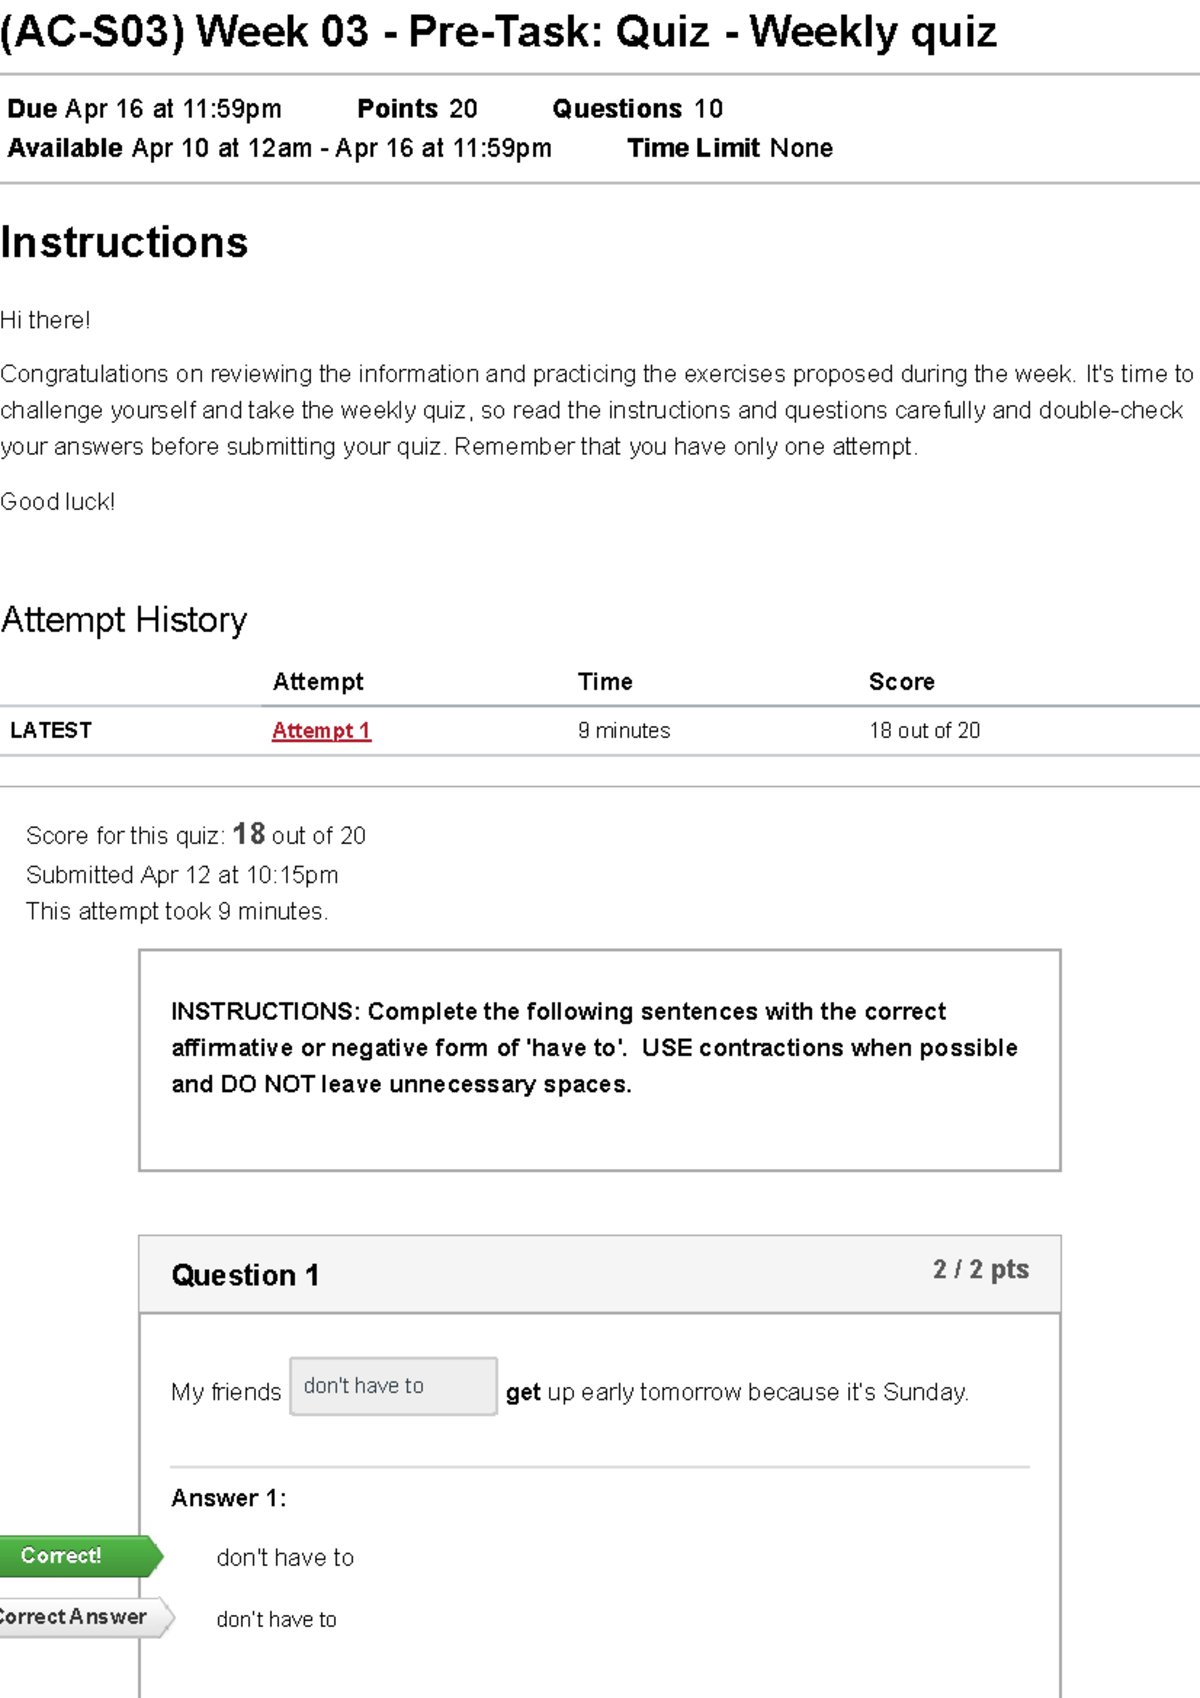Click the "18 out of 20" table score
1200x1698 pixels.
pos(924,731)
